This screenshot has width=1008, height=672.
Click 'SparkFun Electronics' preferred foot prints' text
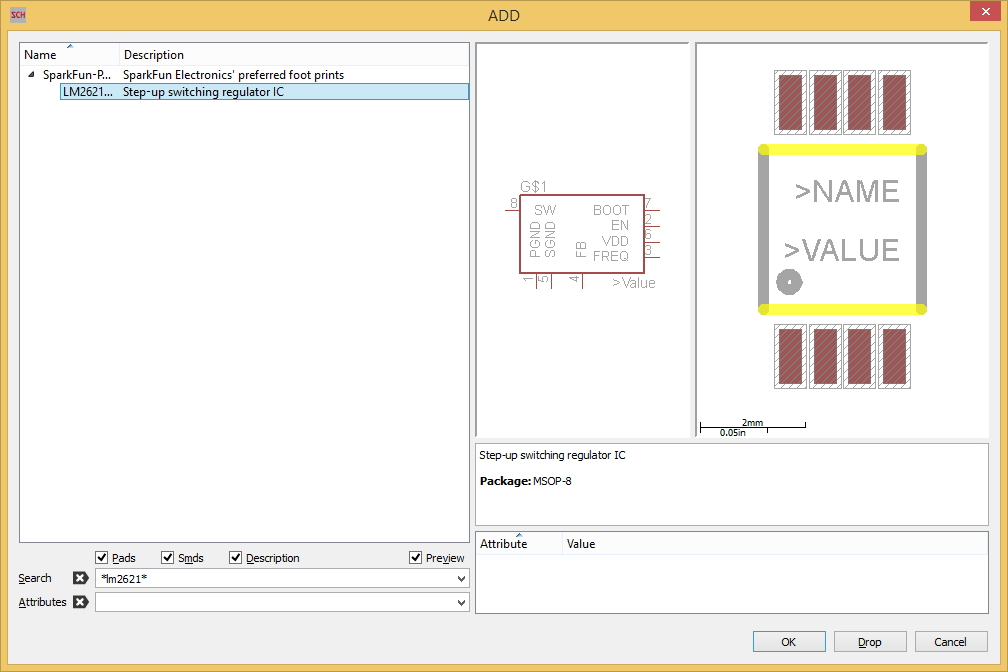pyautogui.click(x=233, y=75)
